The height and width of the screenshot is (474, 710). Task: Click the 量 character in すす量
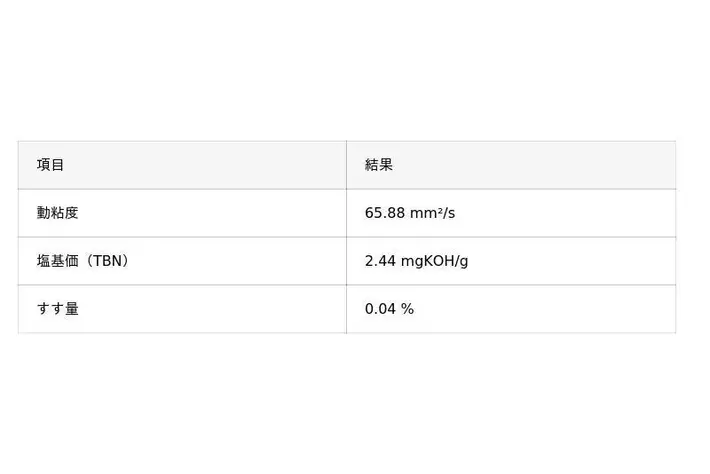71,309
